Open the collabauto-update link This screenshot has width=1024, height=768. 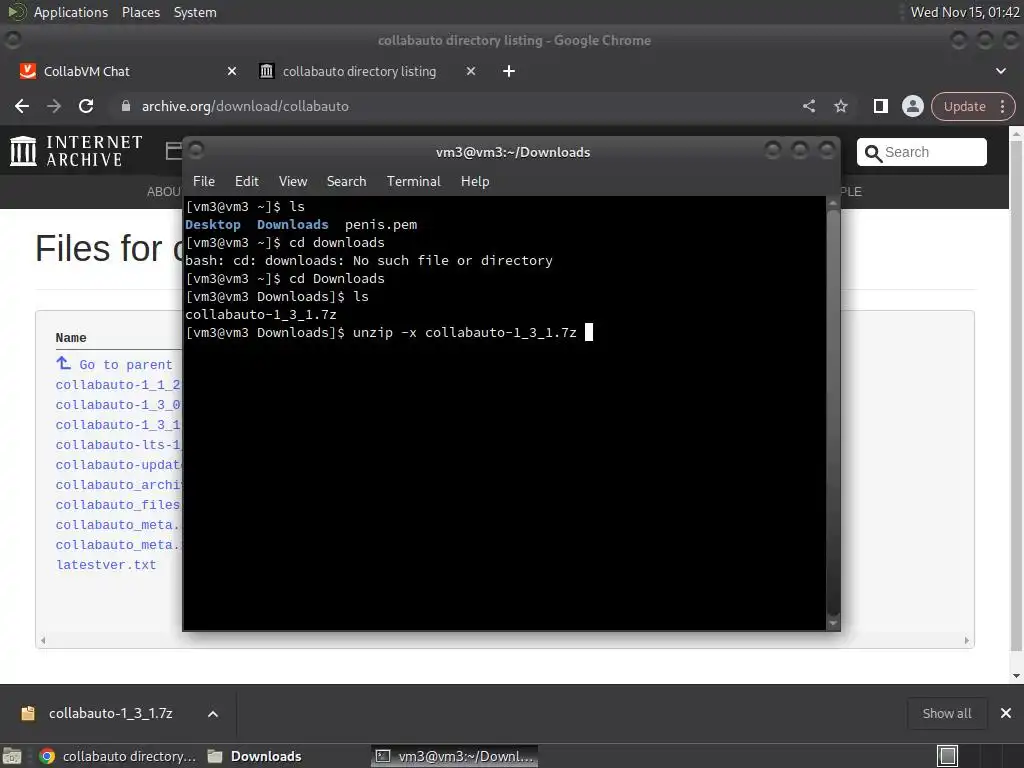coord(118,465)
